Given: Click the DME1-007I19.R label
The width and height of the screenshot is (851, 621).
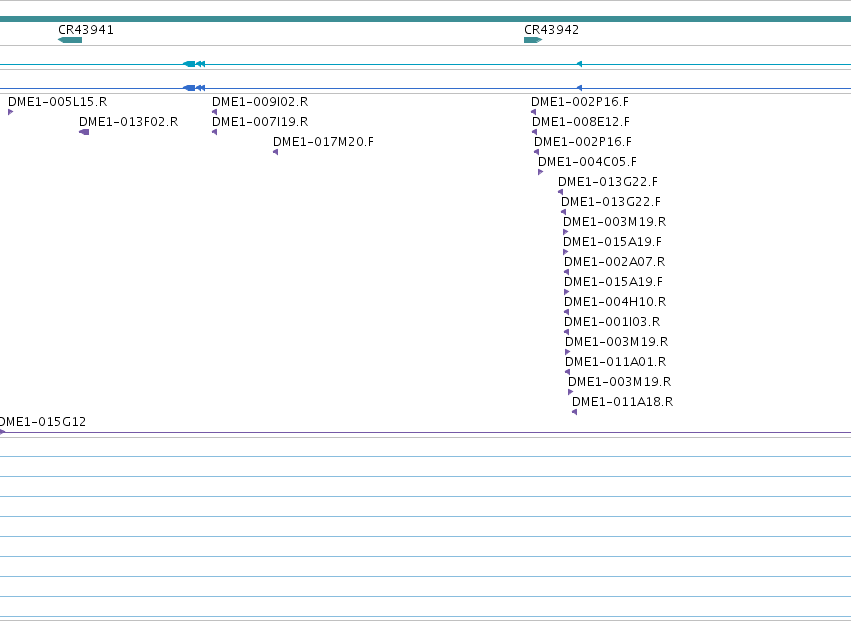Looking at the screenshot, I should click(260, 122).
